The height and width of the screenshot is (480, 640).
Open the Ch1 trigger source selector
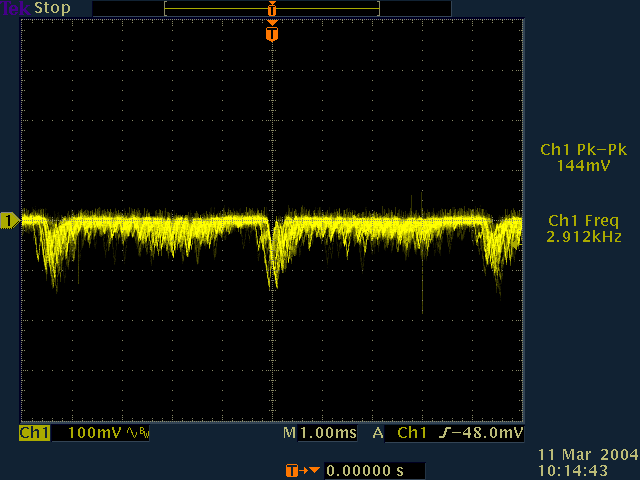[x=411, y=434]
